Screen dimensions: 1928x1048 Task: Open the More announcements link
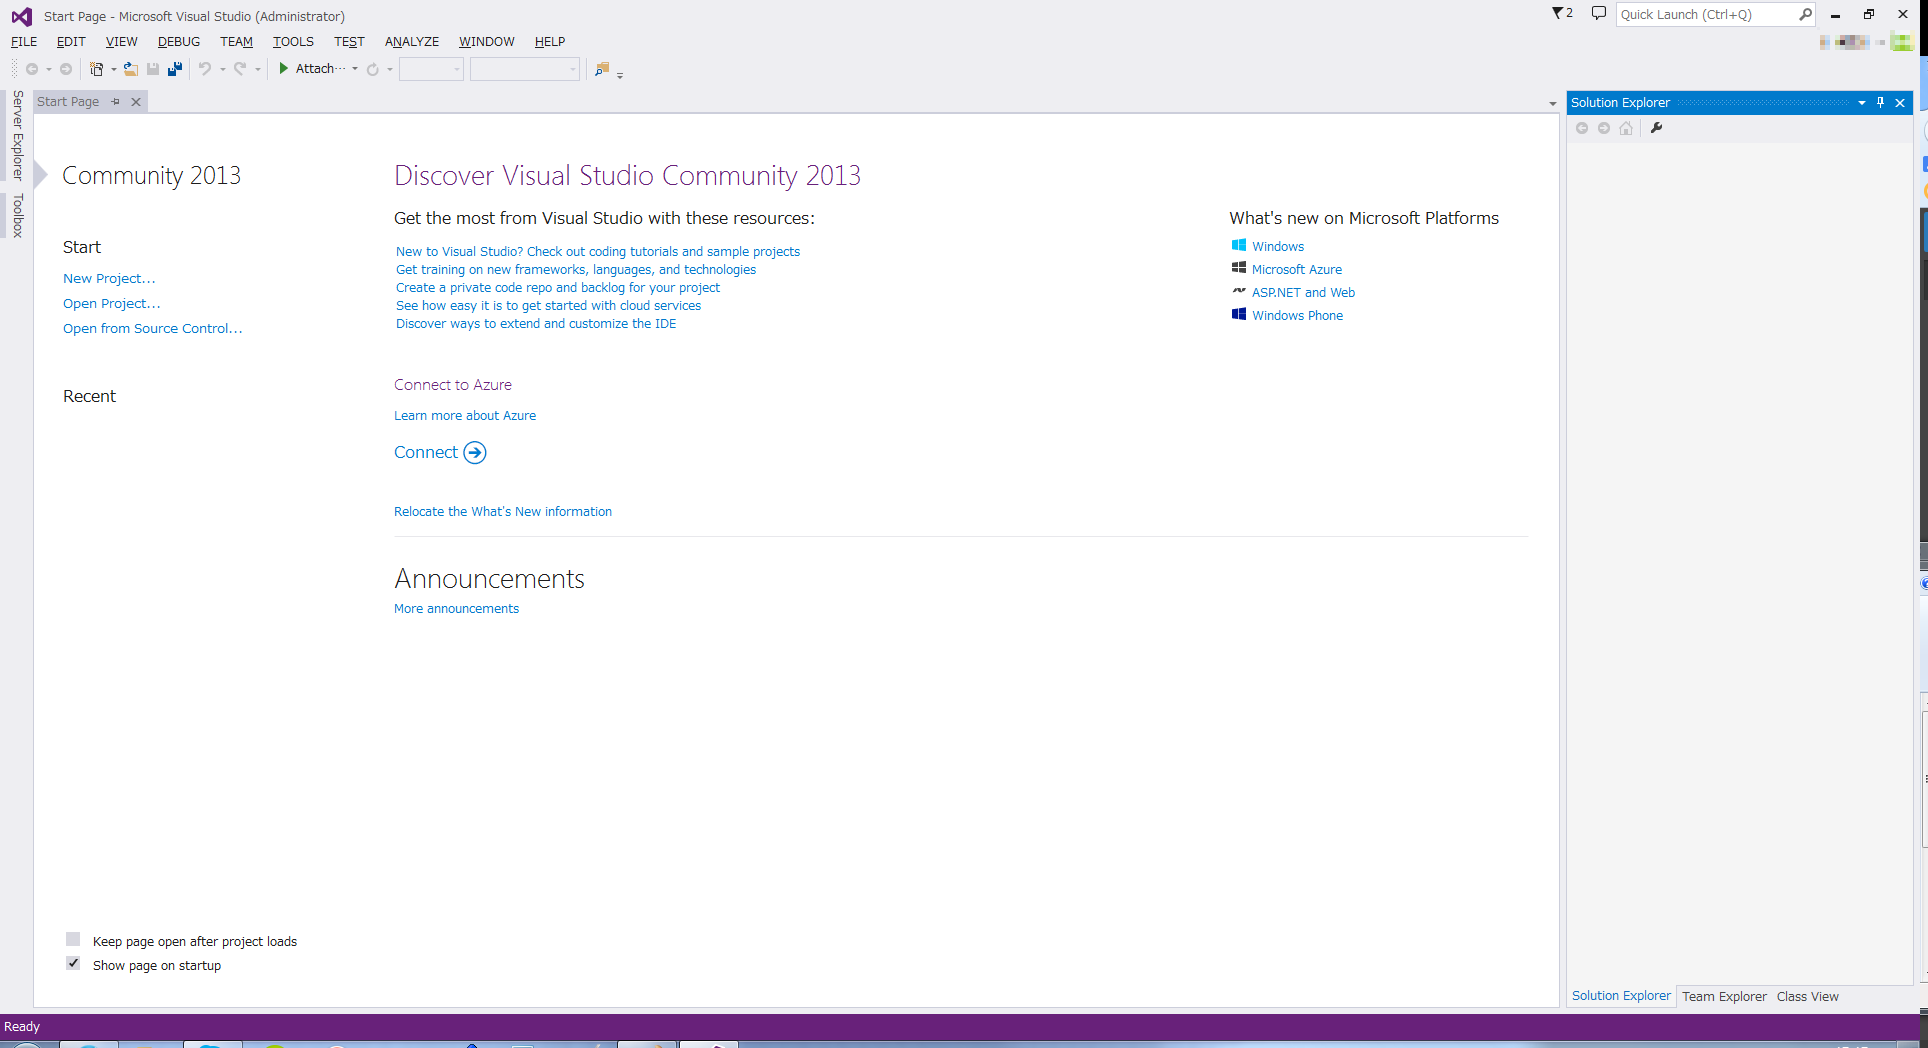click(x=456, y=609)
